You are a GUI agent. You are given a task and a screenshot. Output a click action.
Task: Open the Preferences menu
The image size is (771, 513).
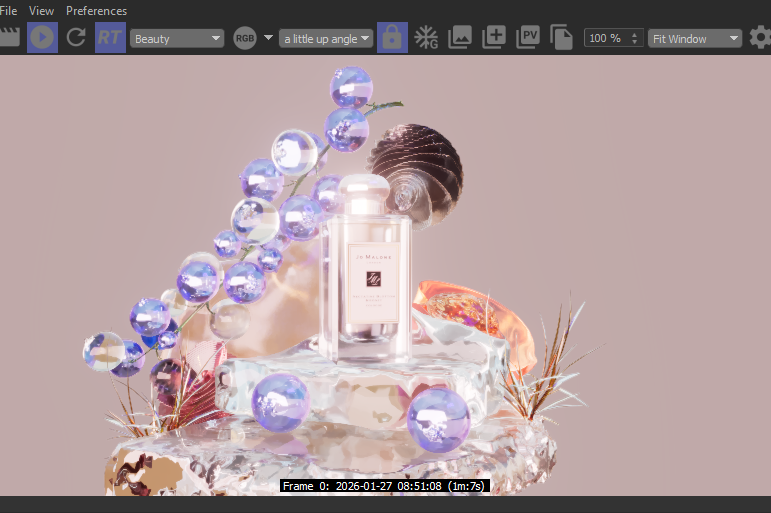point(97,10)
